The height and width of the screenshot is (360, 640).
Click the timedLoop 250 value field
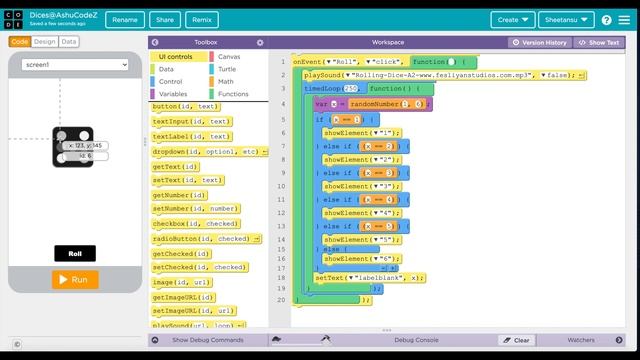tap(350, 89)
